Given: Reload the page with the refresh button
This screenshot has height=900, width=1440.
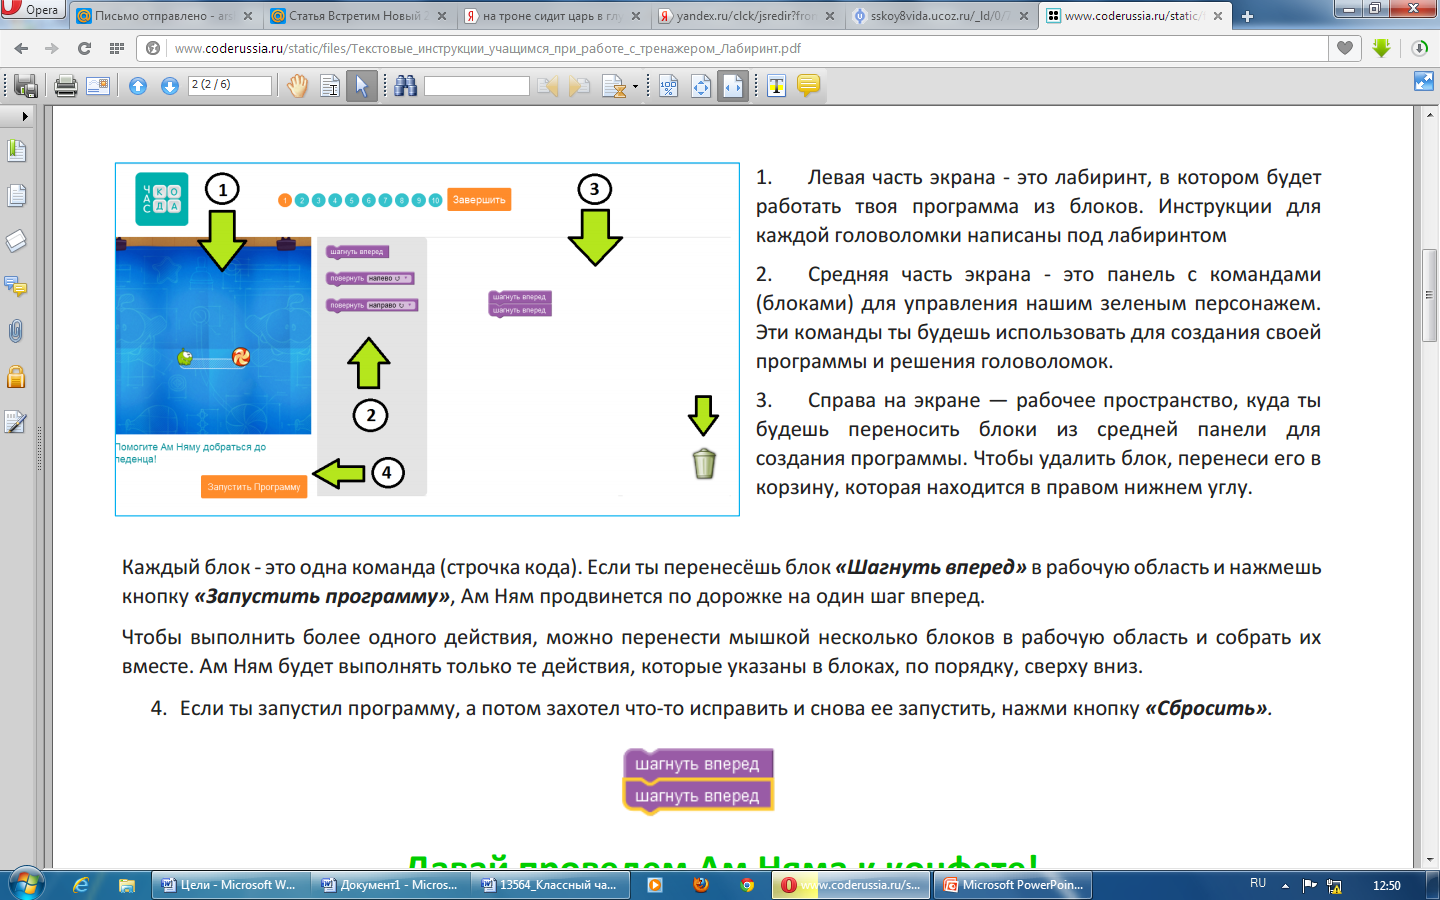Looking at the screenshot, I should (84, 48).
